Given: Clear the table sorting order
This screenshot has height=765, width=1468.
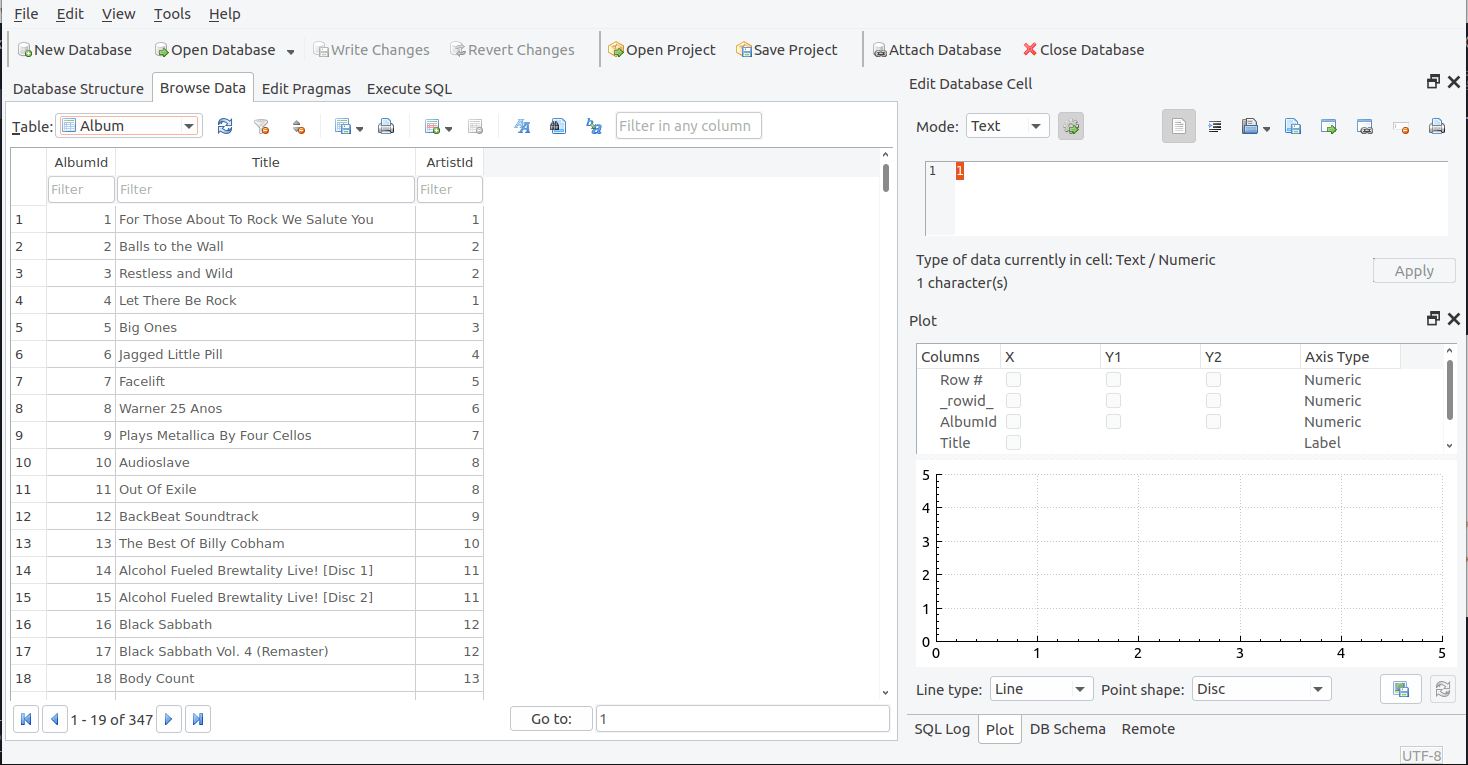Looking at the screenshot, I should coord(298,126).
